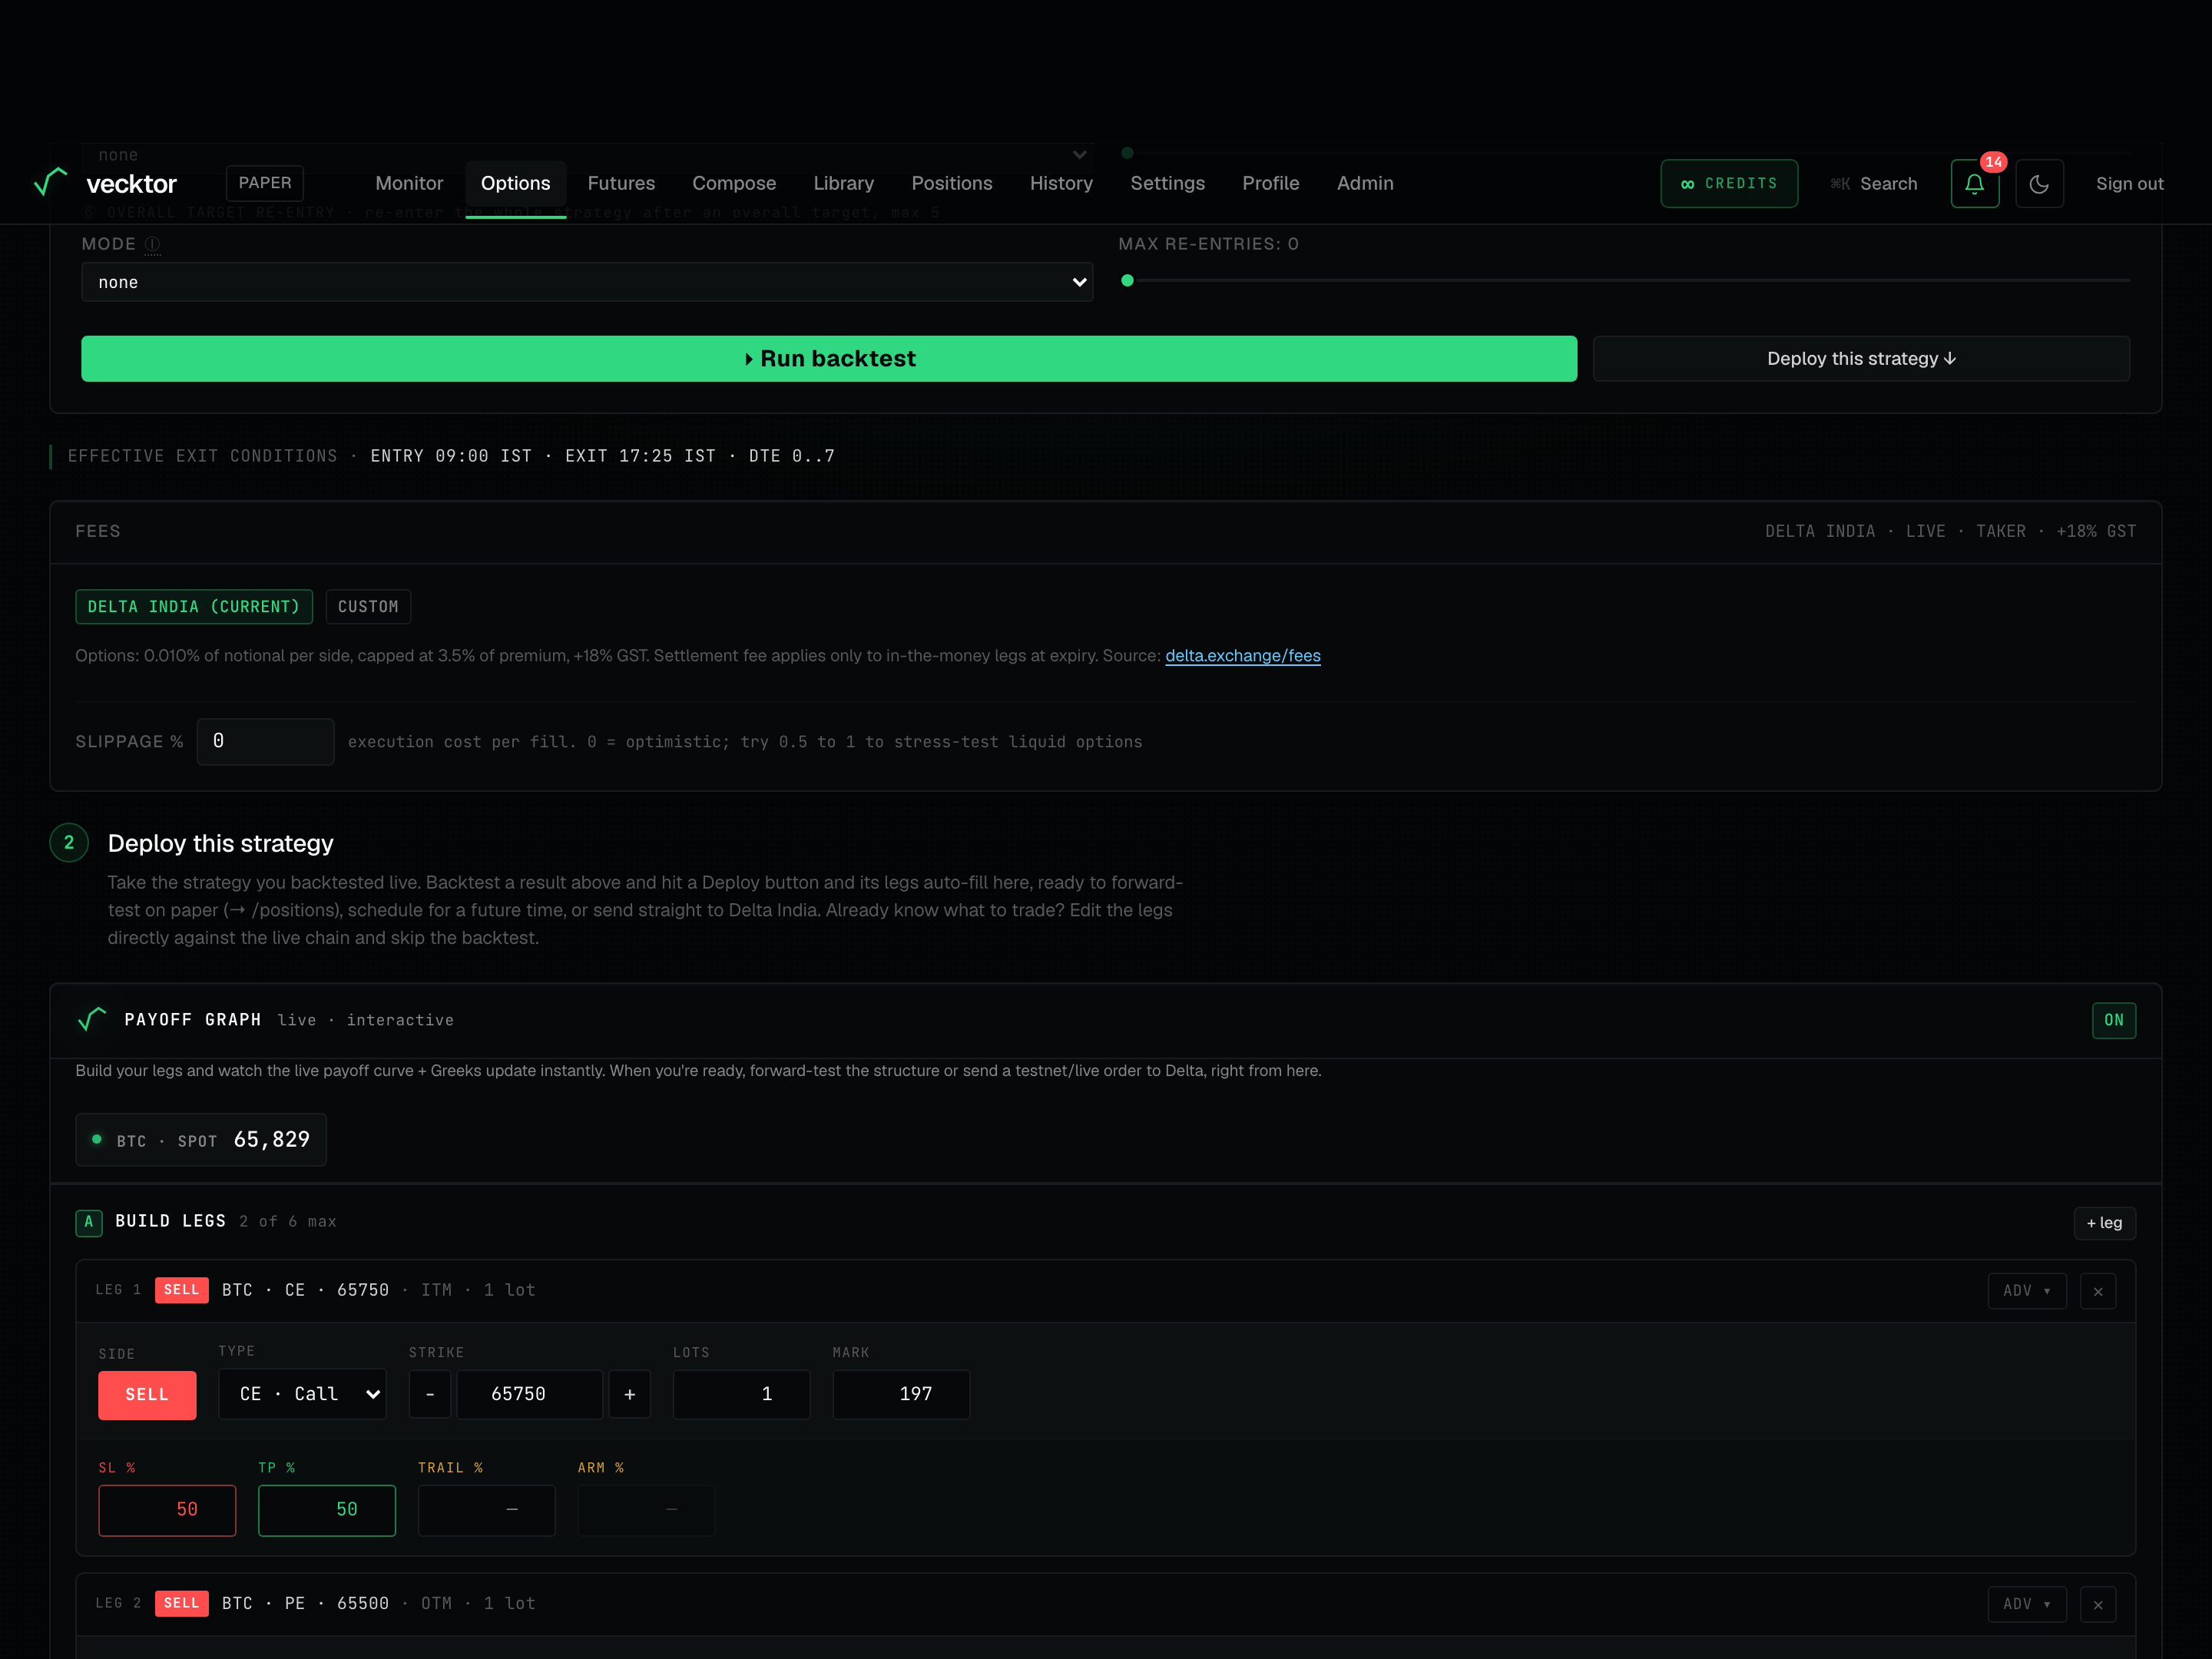2212x1659 pixels.
Task: Open the notifications bell
Action: pos(1974,184)
